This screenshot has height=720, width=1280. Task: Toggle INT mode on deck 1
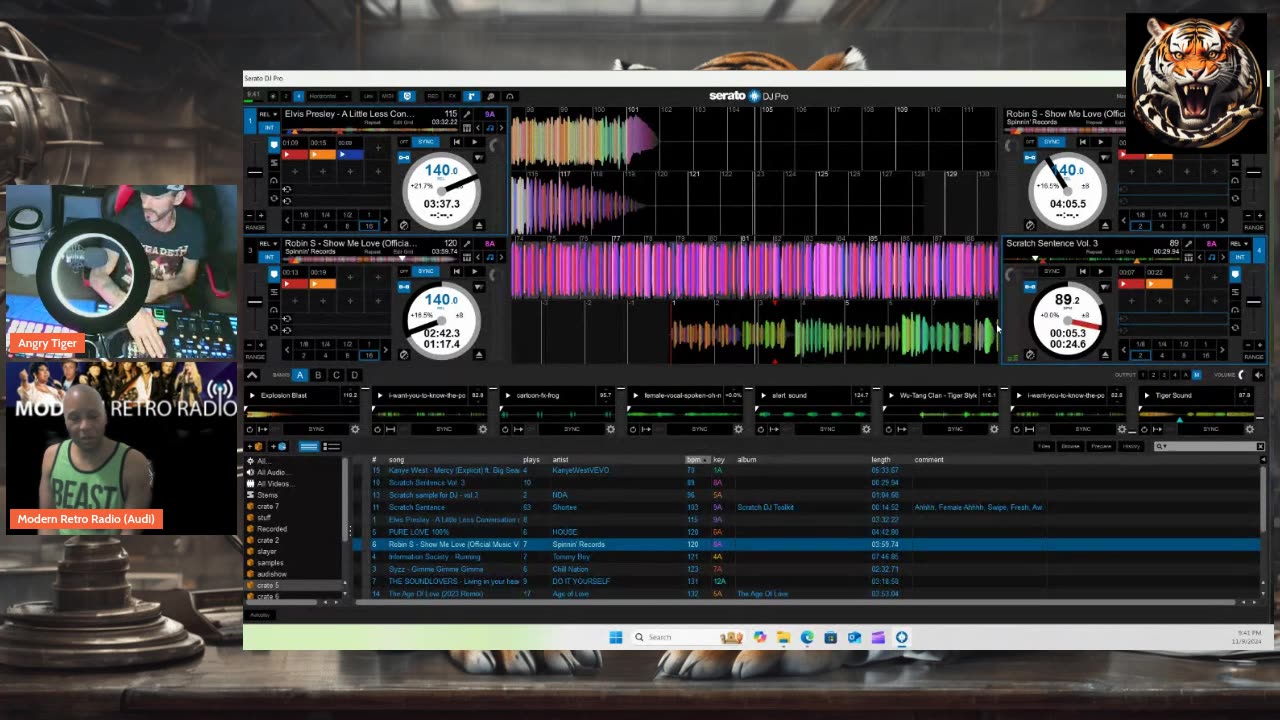269,128
